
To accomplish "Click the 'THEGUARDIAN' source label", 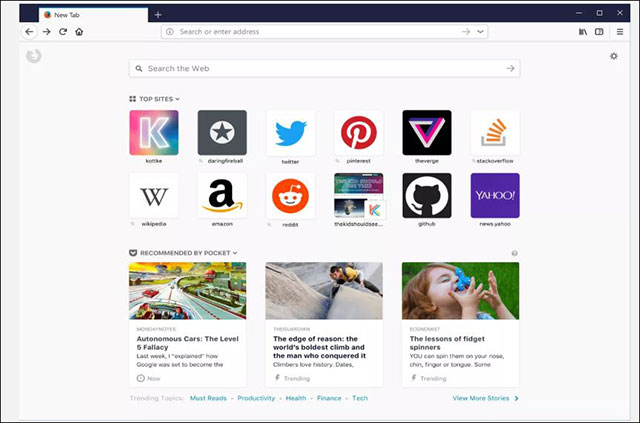I will 291,329.
